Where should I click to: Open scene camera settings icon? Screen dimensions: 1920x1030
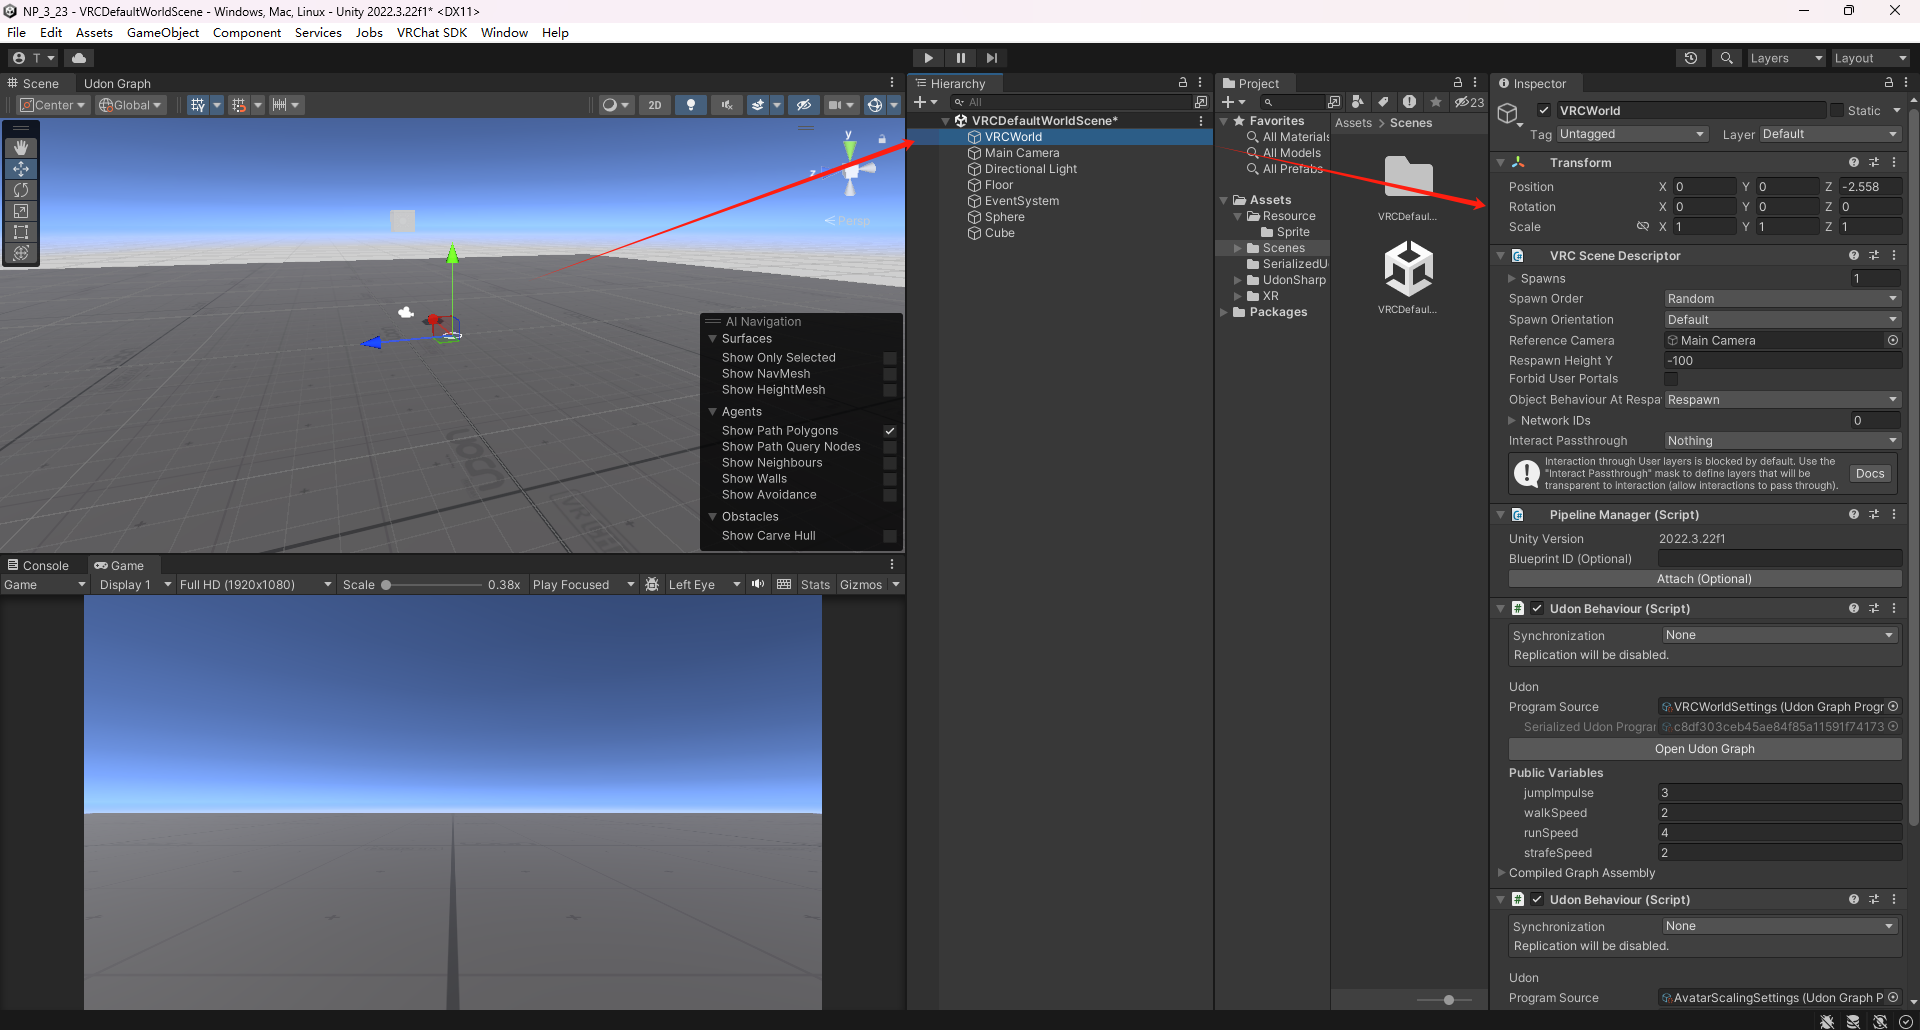(x=835, y=105)
